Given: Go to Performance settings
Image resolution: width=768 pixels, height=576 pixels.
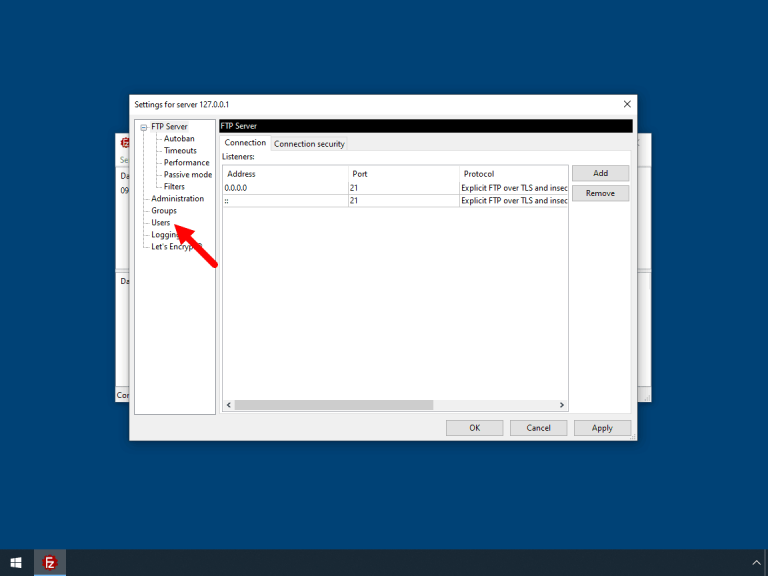Looking at the screenshot, I should (x=186, y=163).
